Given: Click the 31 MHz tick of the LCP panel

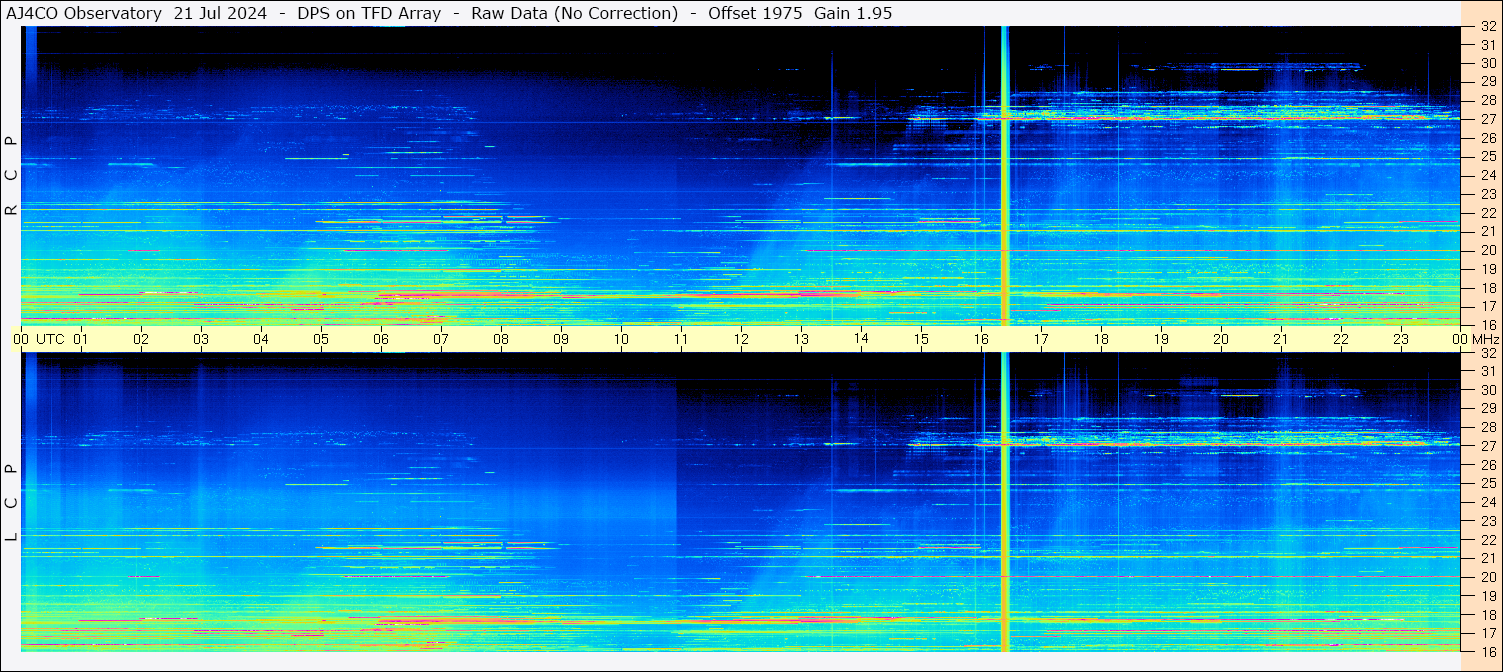Looking at the screenshot, I should pos(1488,371).
